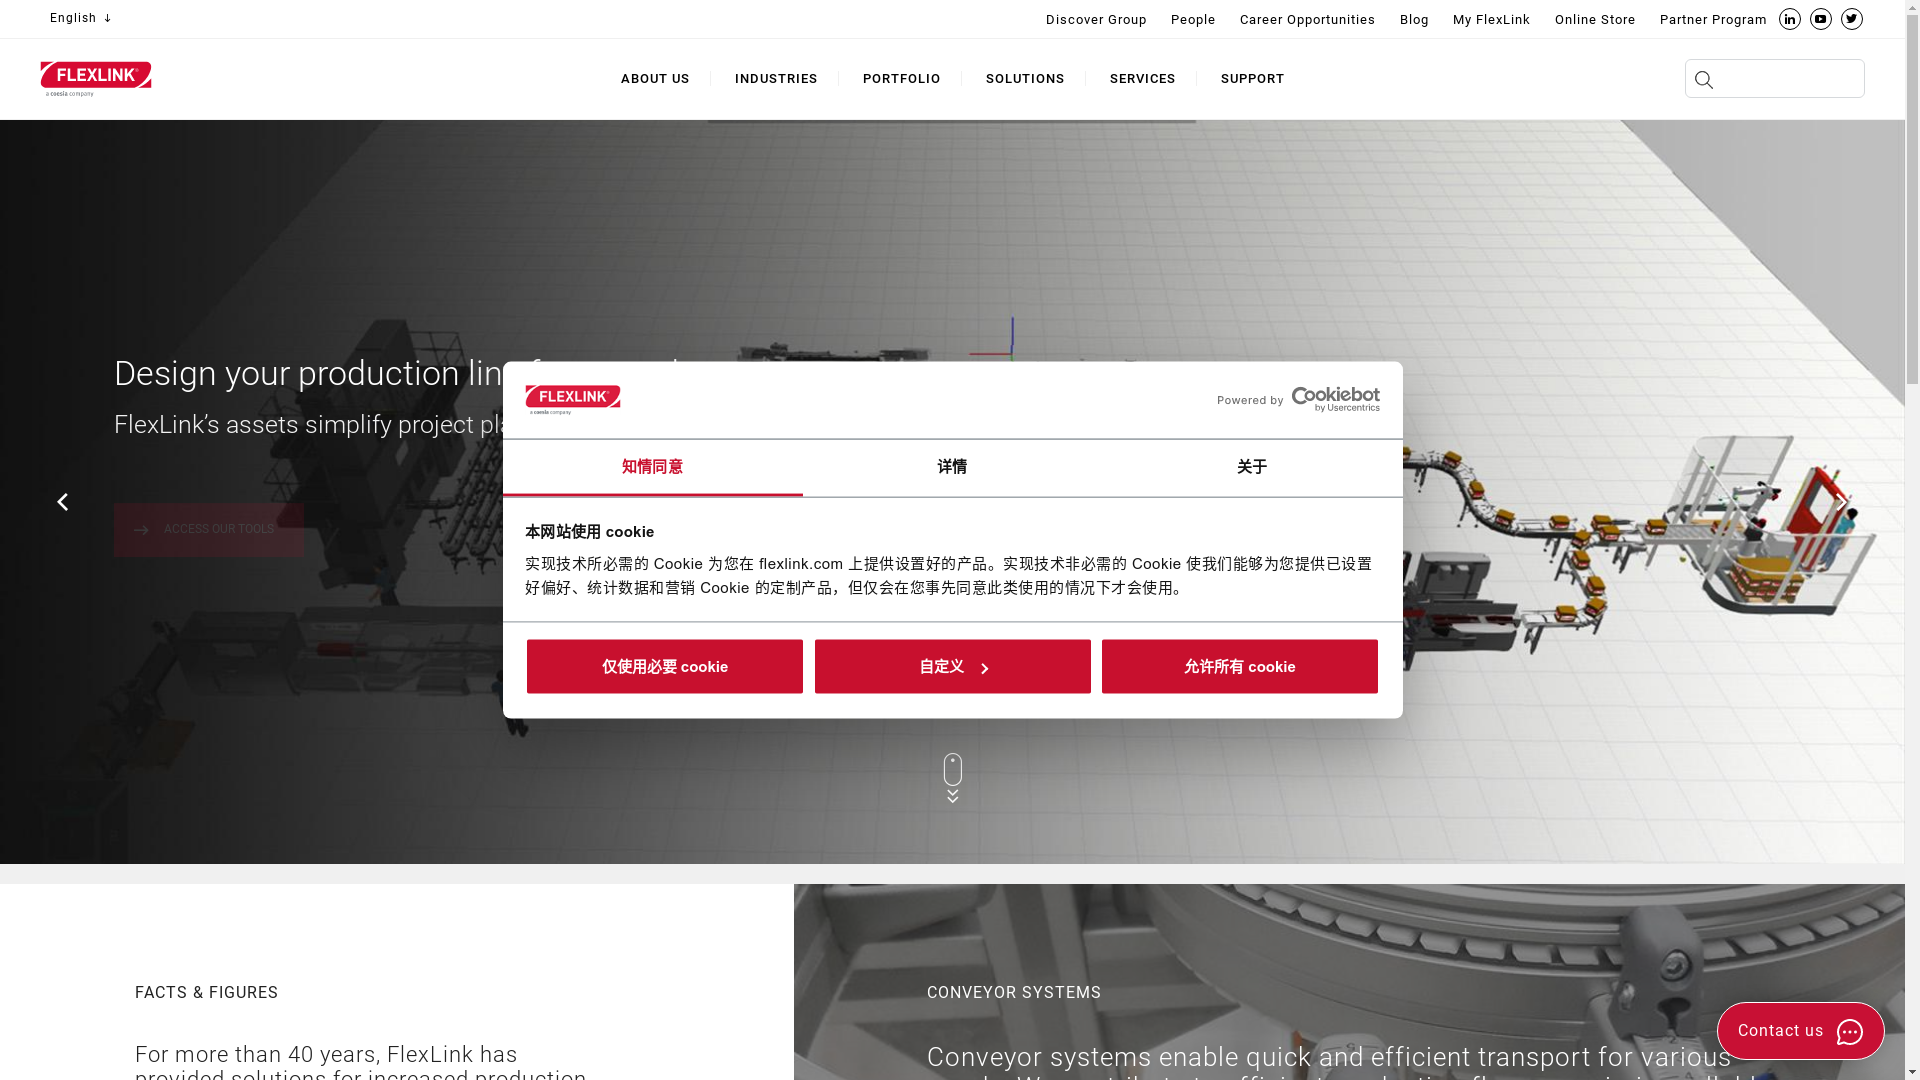Go to next slide arrow
Viewport: 1920px width, 1080px height.
click(1841, 502)
